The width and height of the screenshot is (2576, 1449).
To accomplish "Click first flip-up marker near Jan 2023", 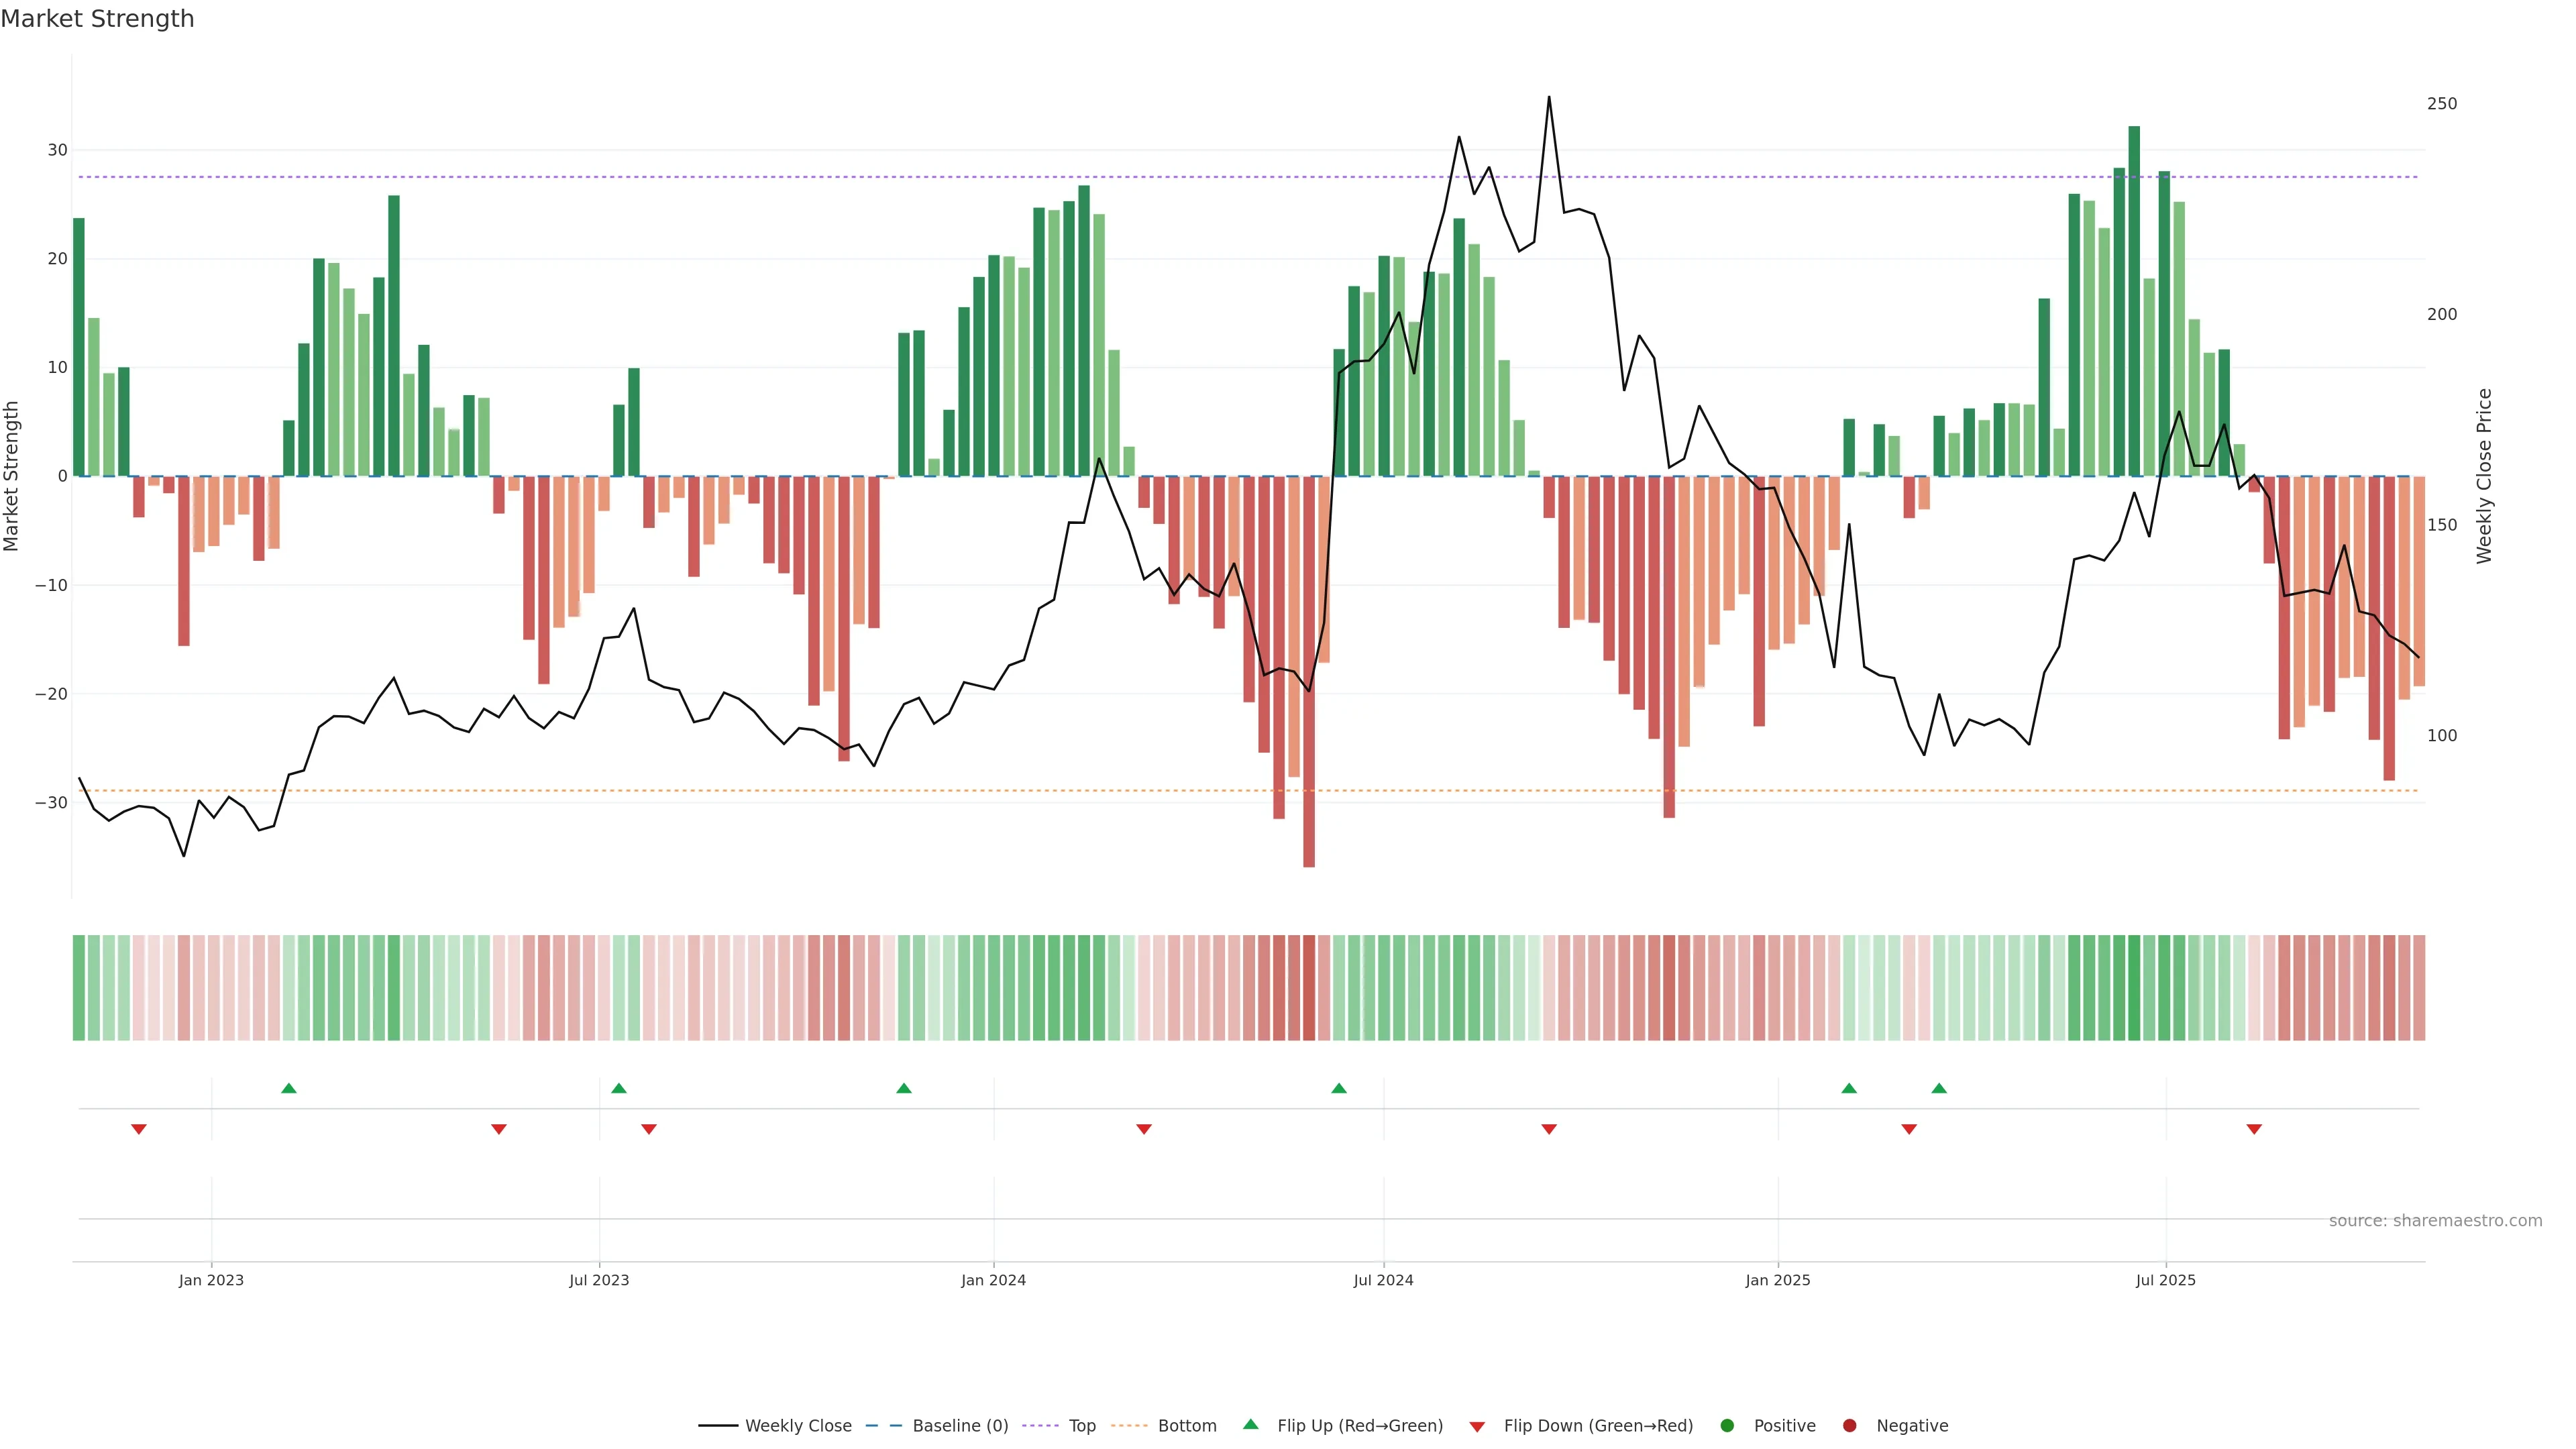I will pyautogui.click(x=289, y=1088).
